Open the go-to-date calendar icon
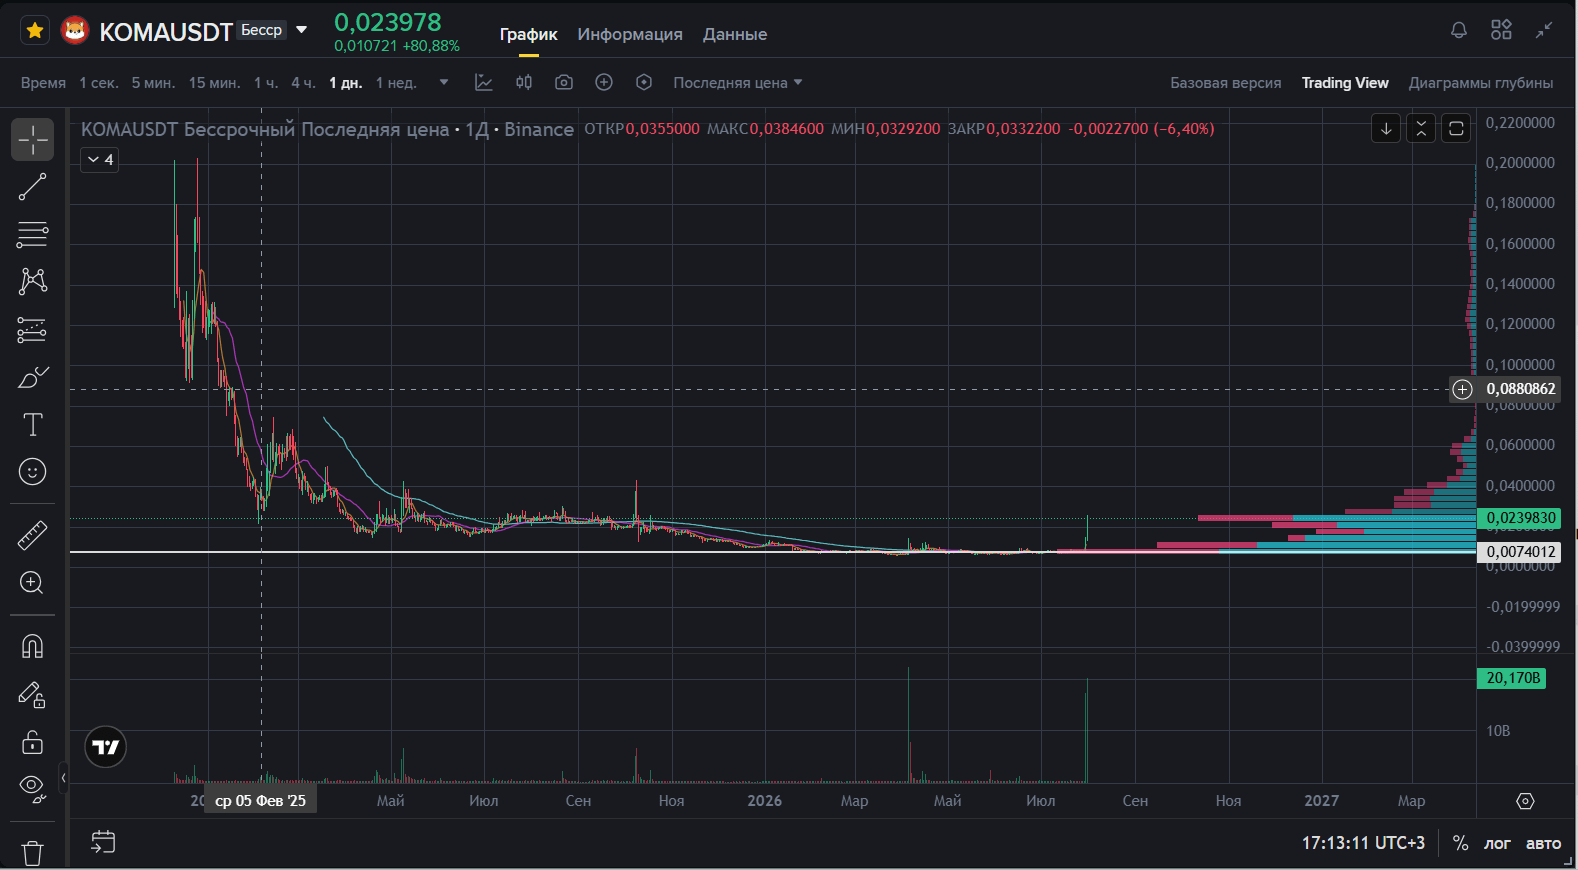 (x=103, y=842)
